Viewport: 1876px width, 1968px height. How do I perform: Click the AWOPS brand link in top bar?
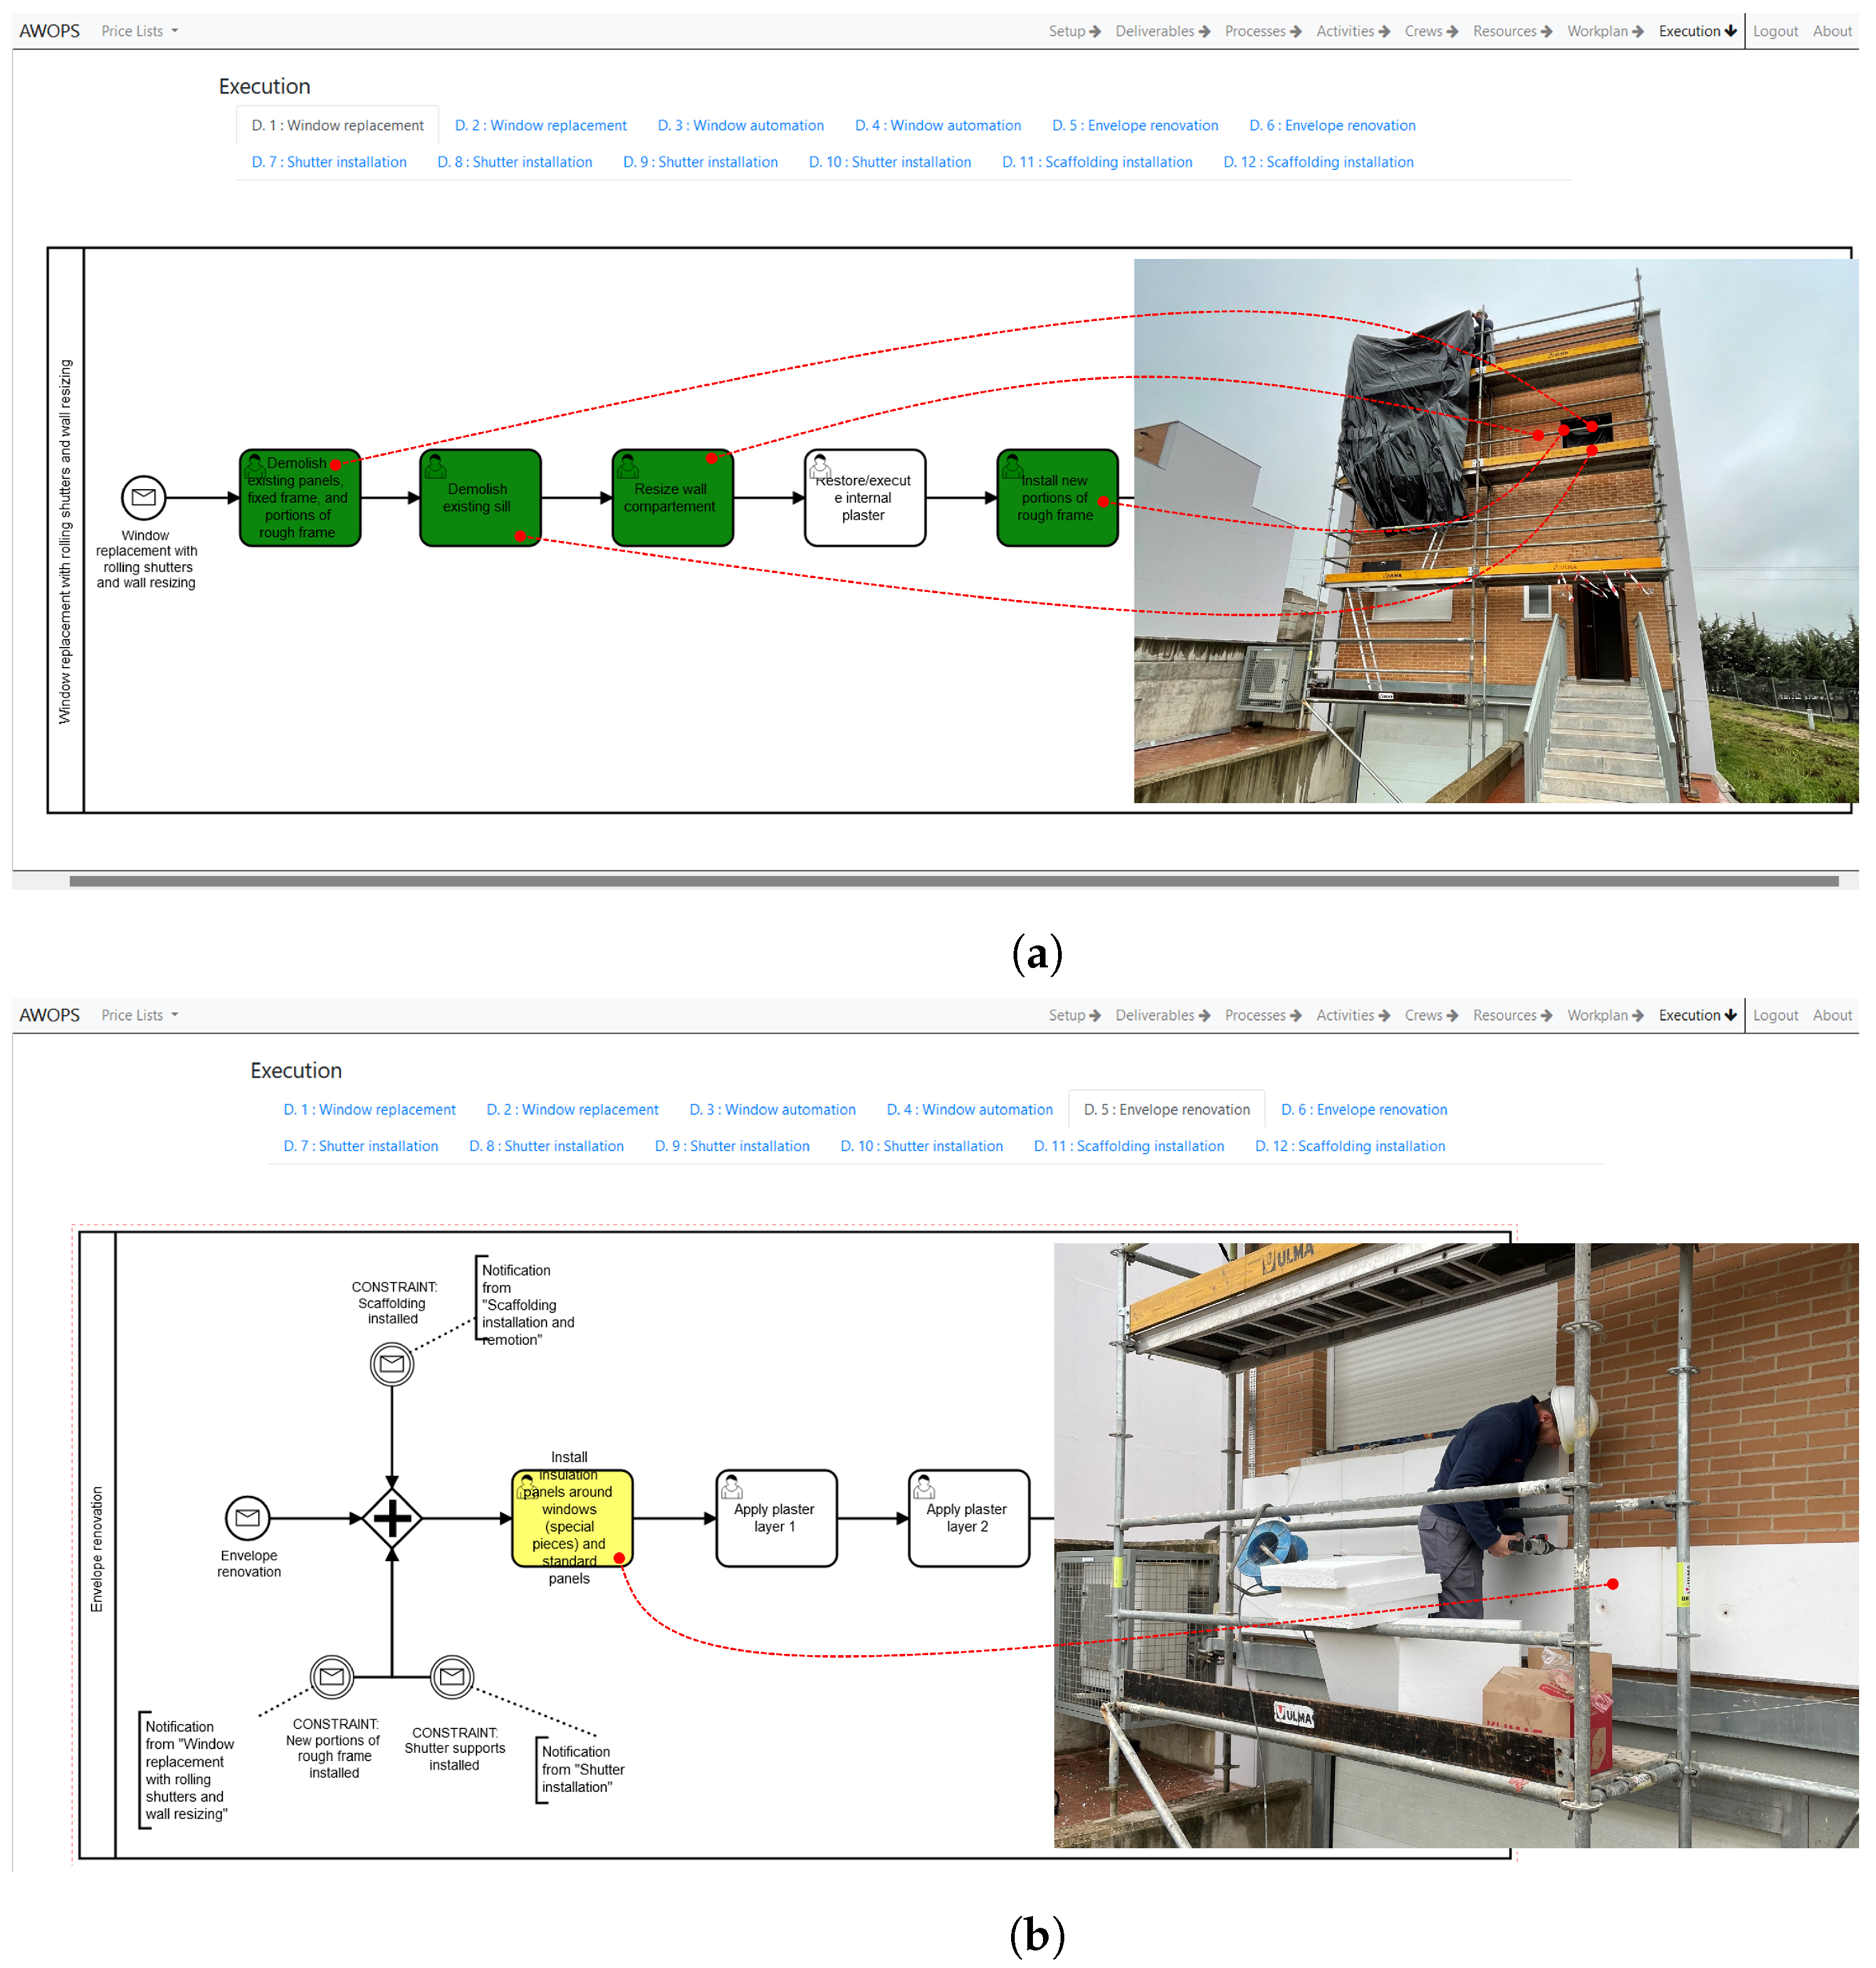point(49,31)
